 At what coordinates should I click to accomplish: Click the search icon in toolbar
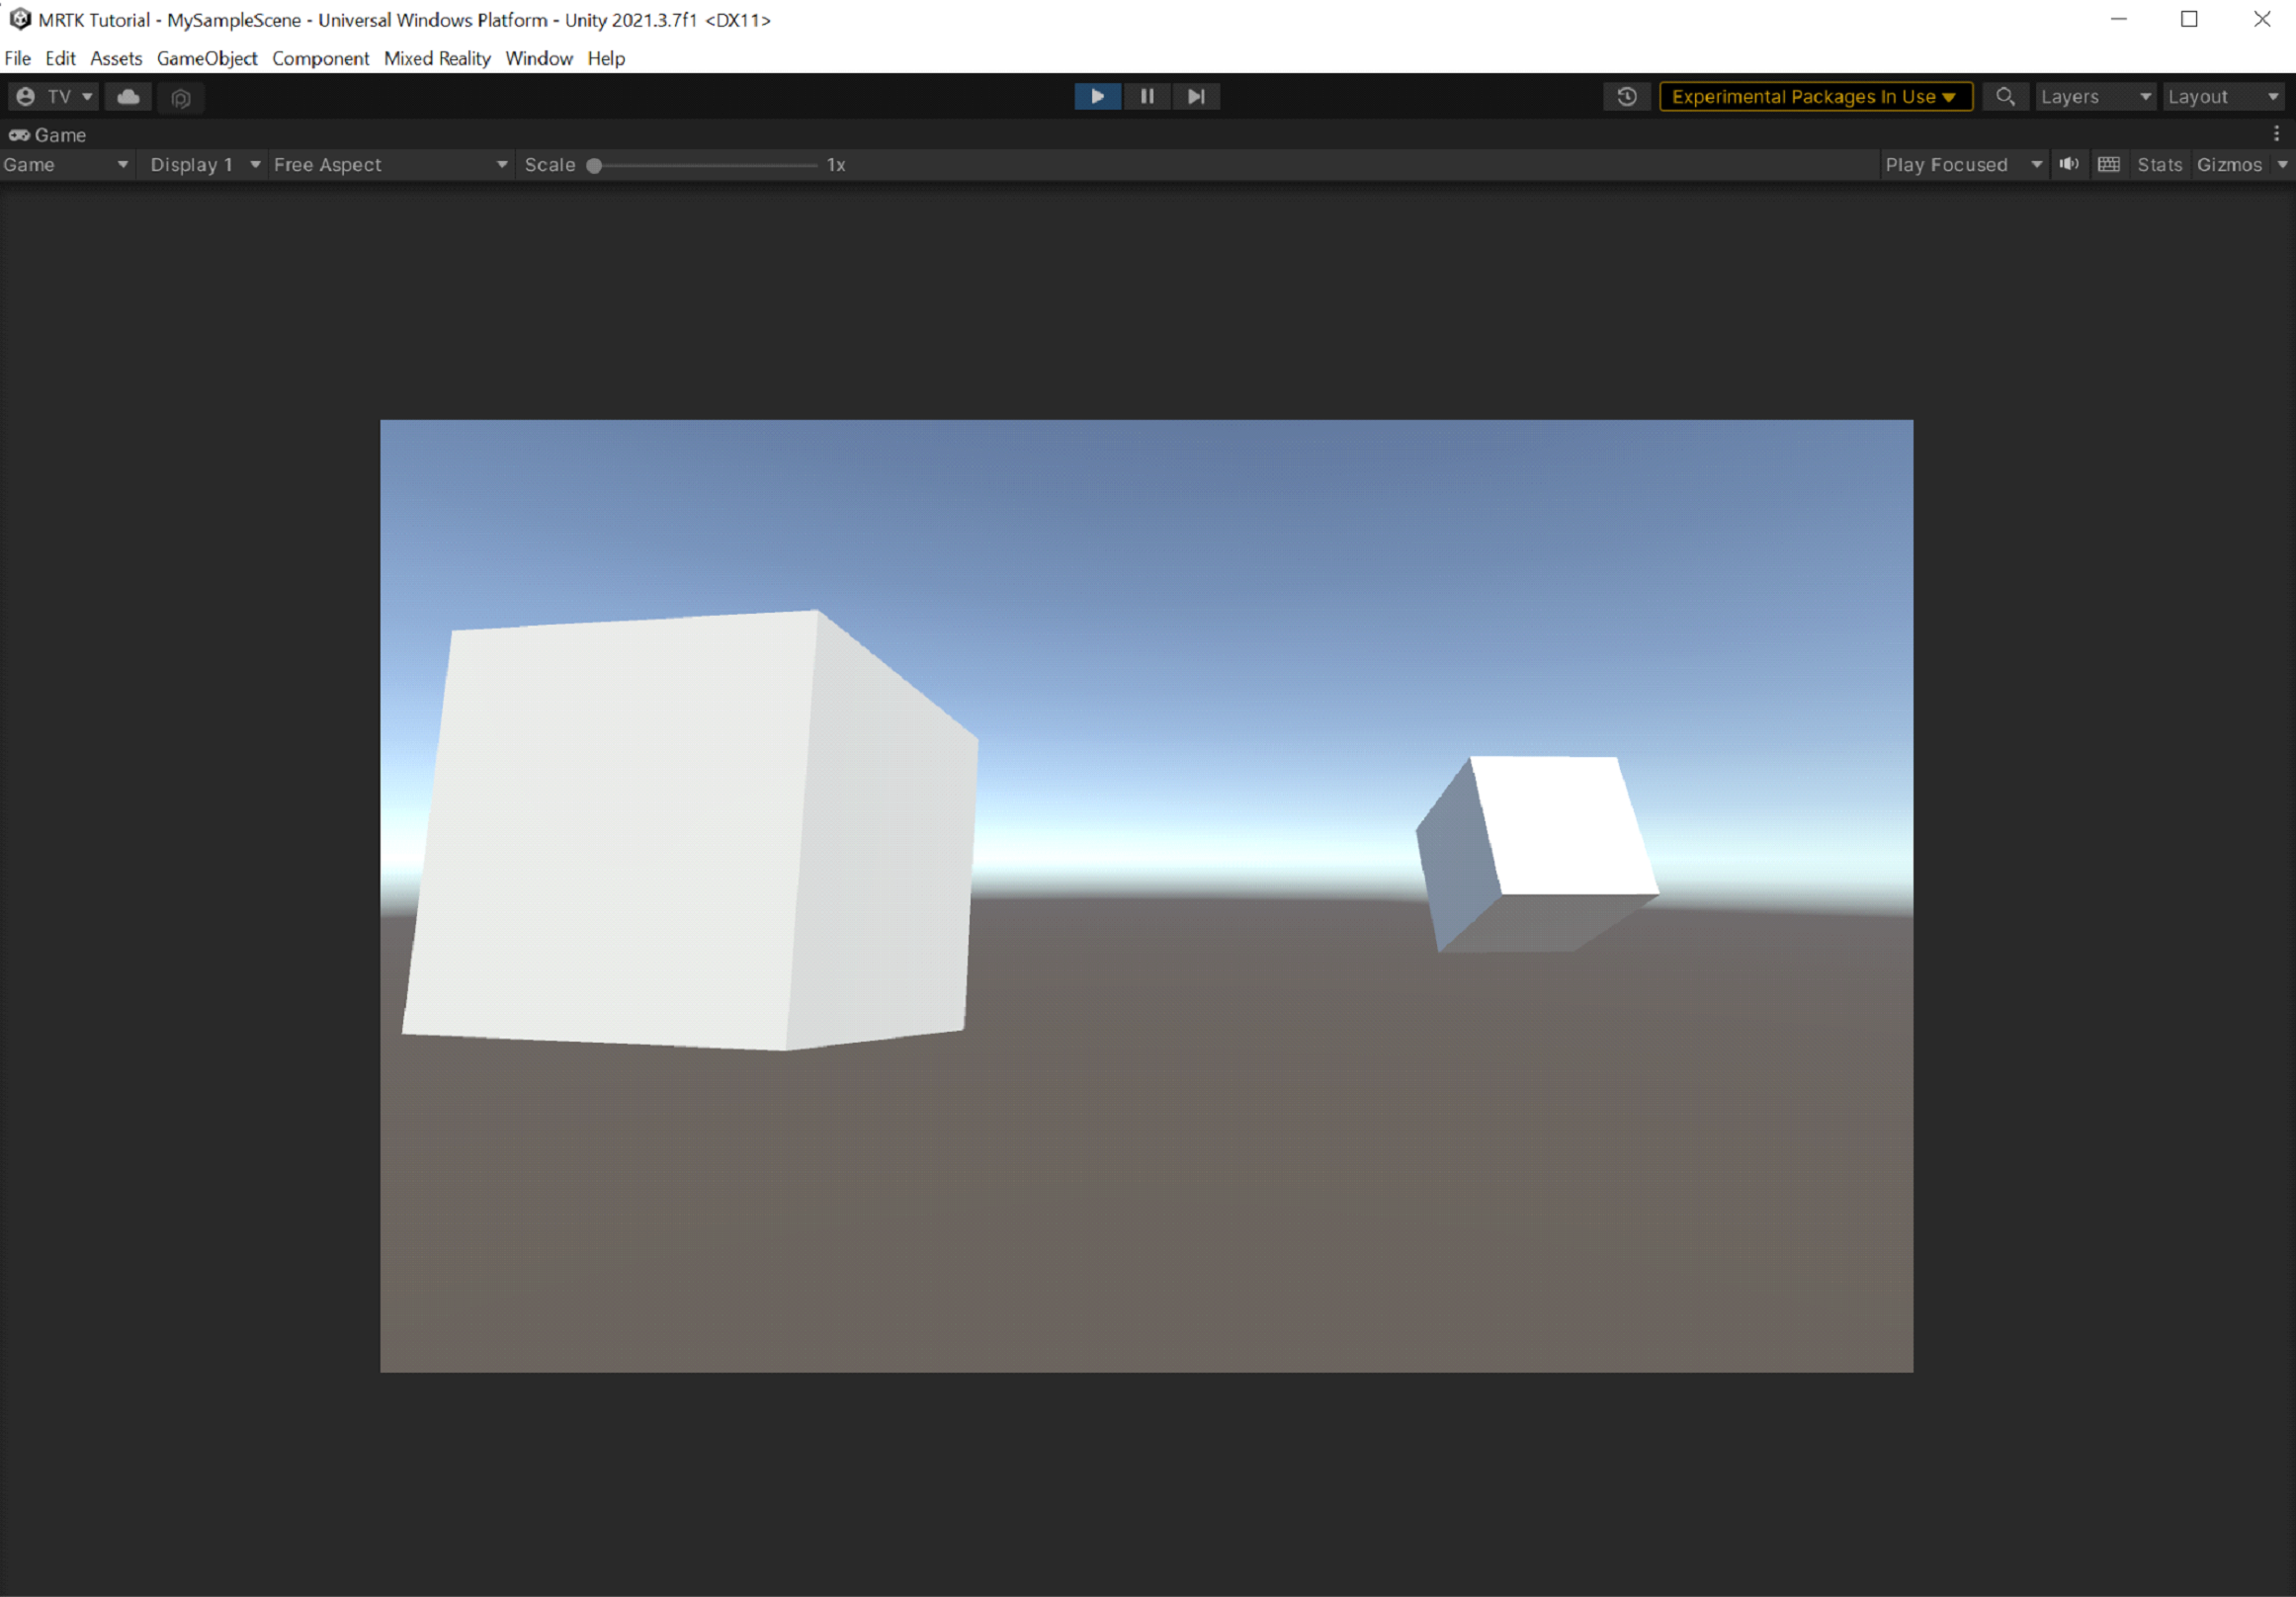pyautogui.click(x=2004, y=96)
